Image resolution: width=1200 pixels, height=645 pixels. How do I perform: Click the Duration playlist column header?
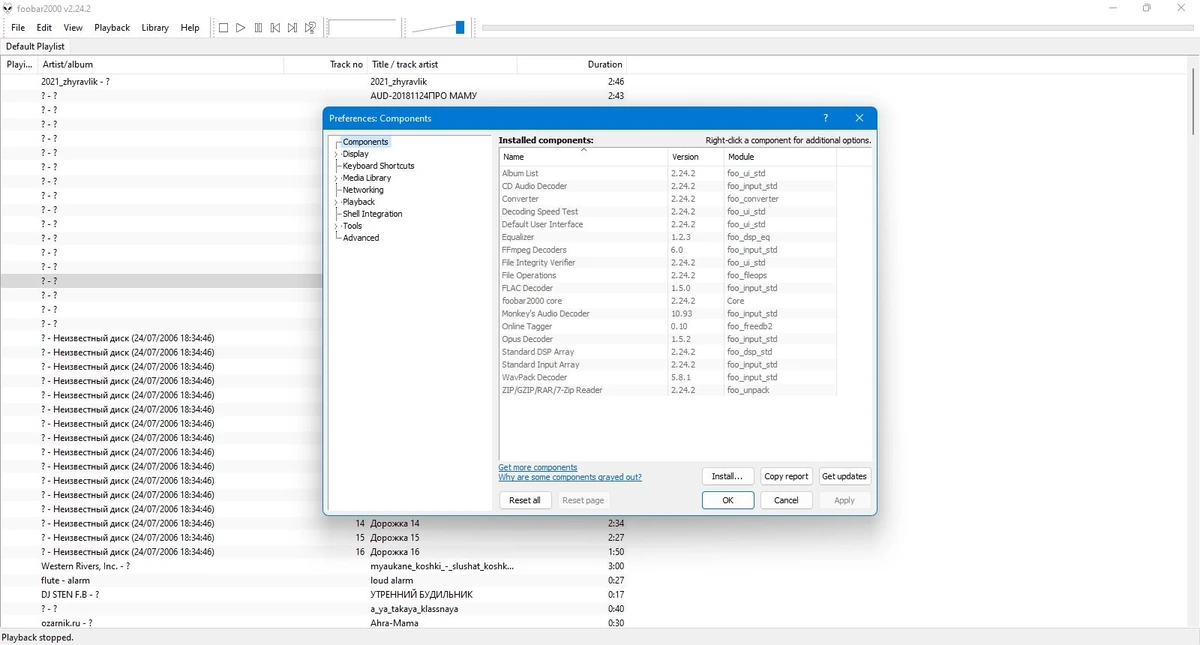click(572, 64)
